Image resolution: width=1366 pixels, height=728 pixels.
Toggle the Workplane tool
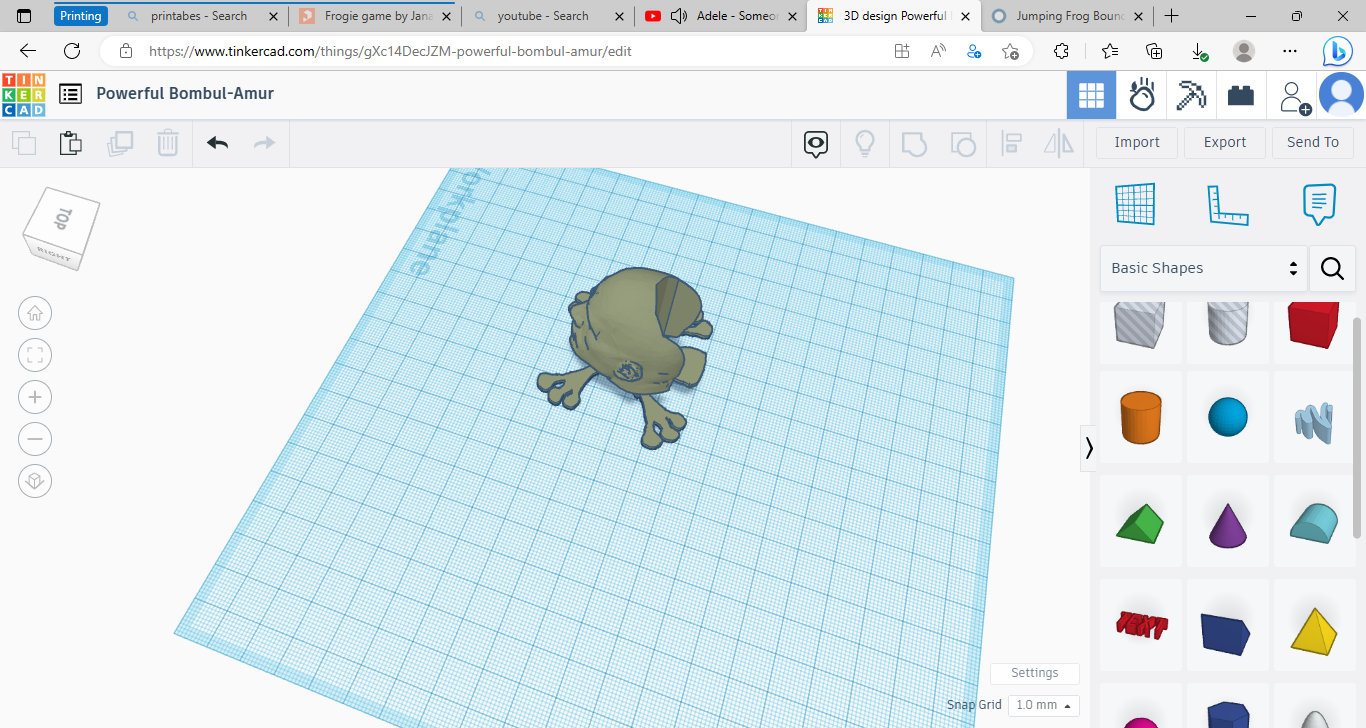coord(1135,205)
